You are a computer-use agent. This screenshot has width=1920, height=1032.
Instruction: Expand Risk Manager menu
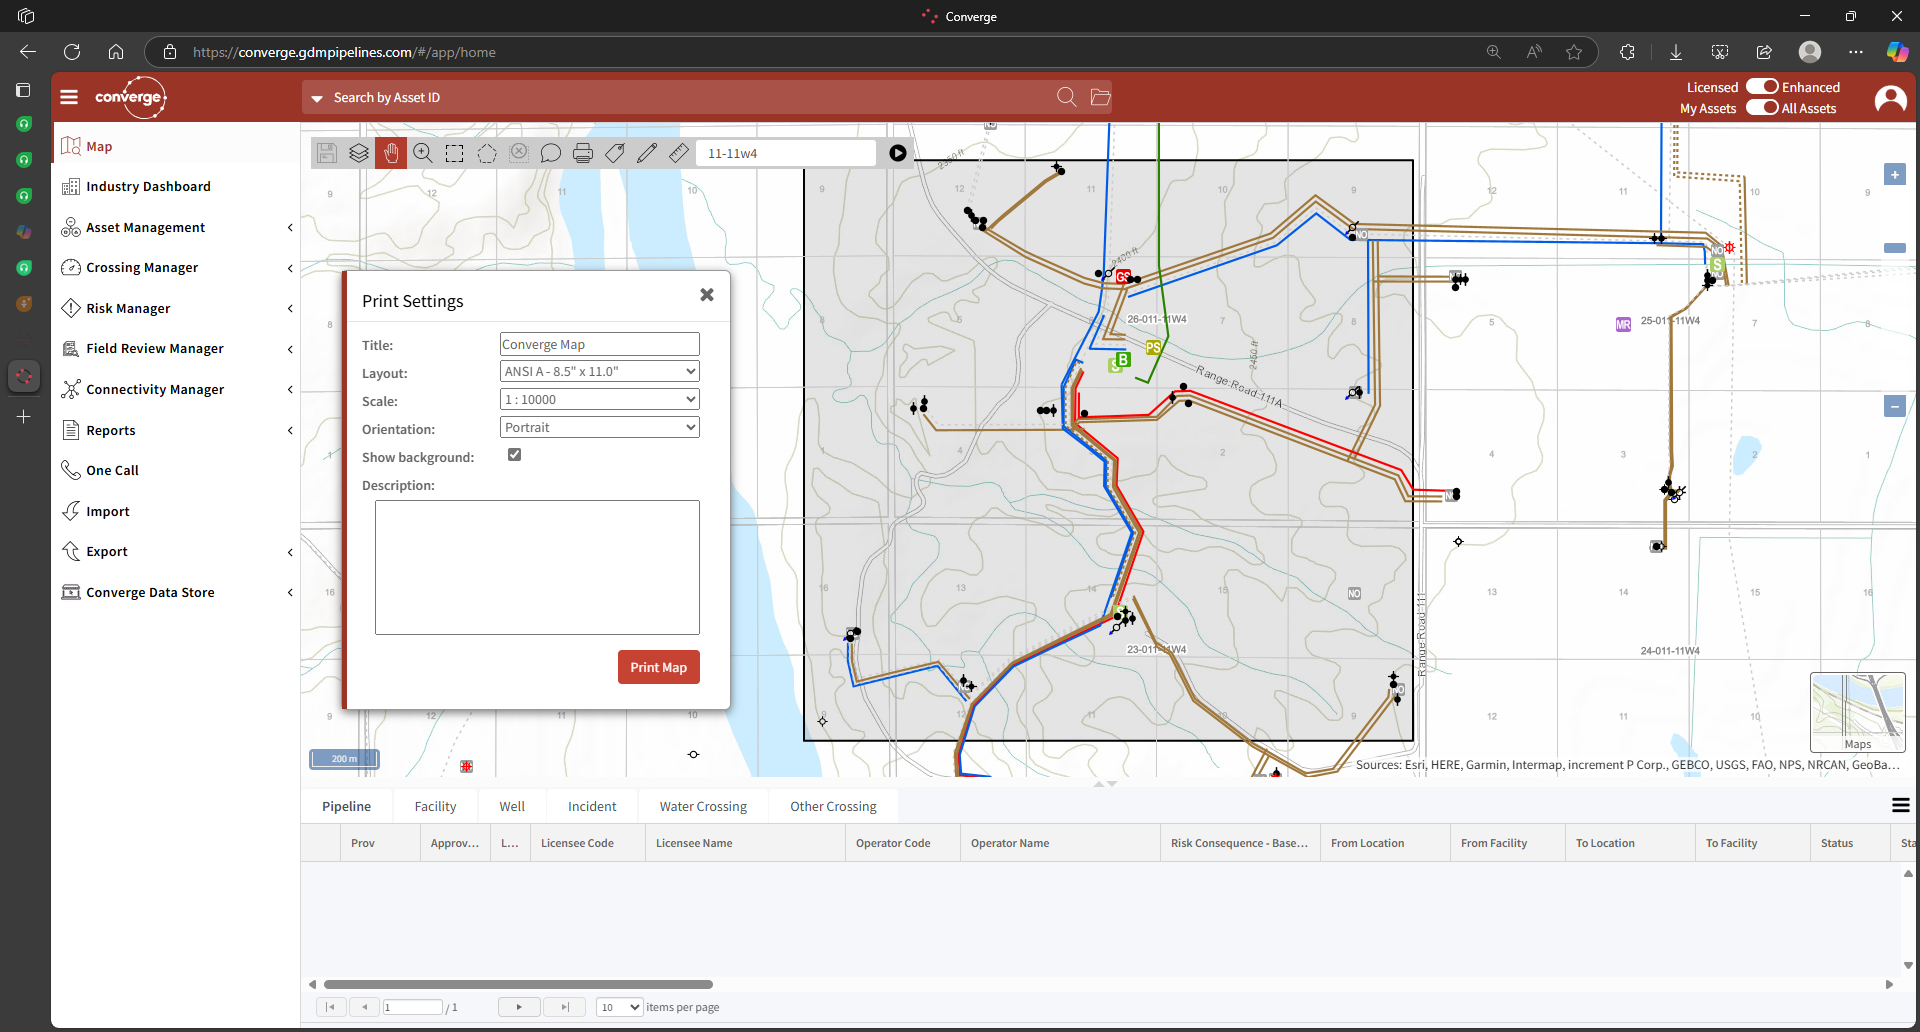point(176,308)
